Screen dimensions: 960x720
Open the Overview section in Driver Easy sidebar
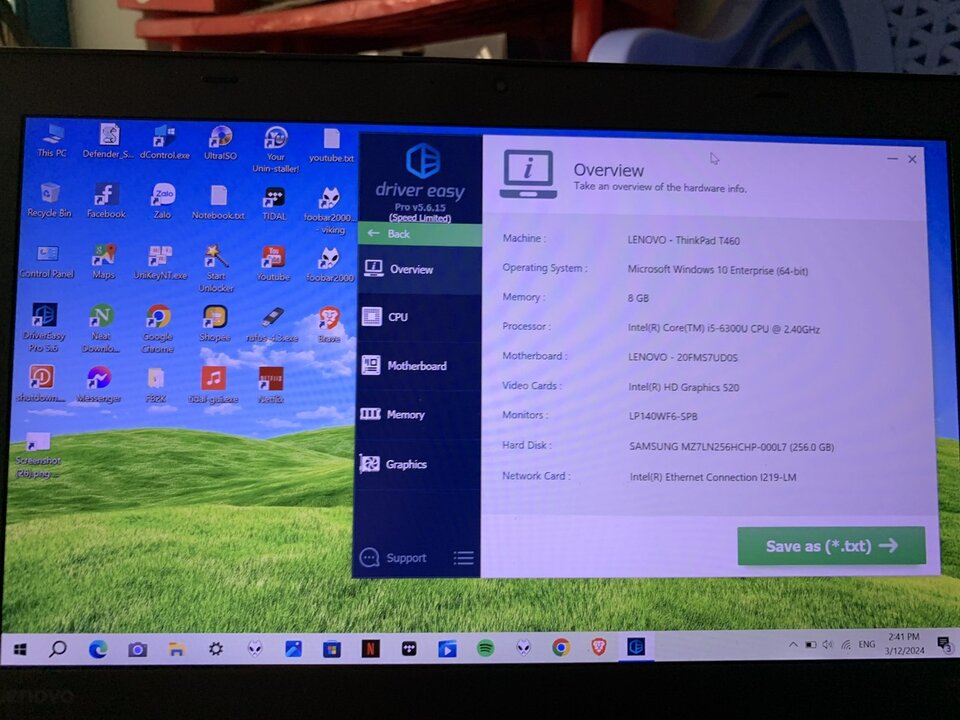click(x=419, y=269)
